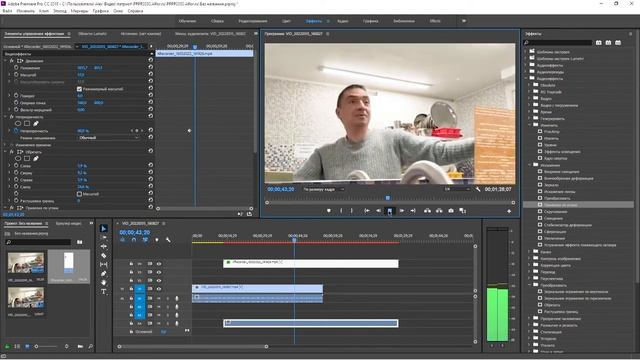Add a marker in Program monitor
This screenshot has width=640, height=360.
[x=329, y=211]
